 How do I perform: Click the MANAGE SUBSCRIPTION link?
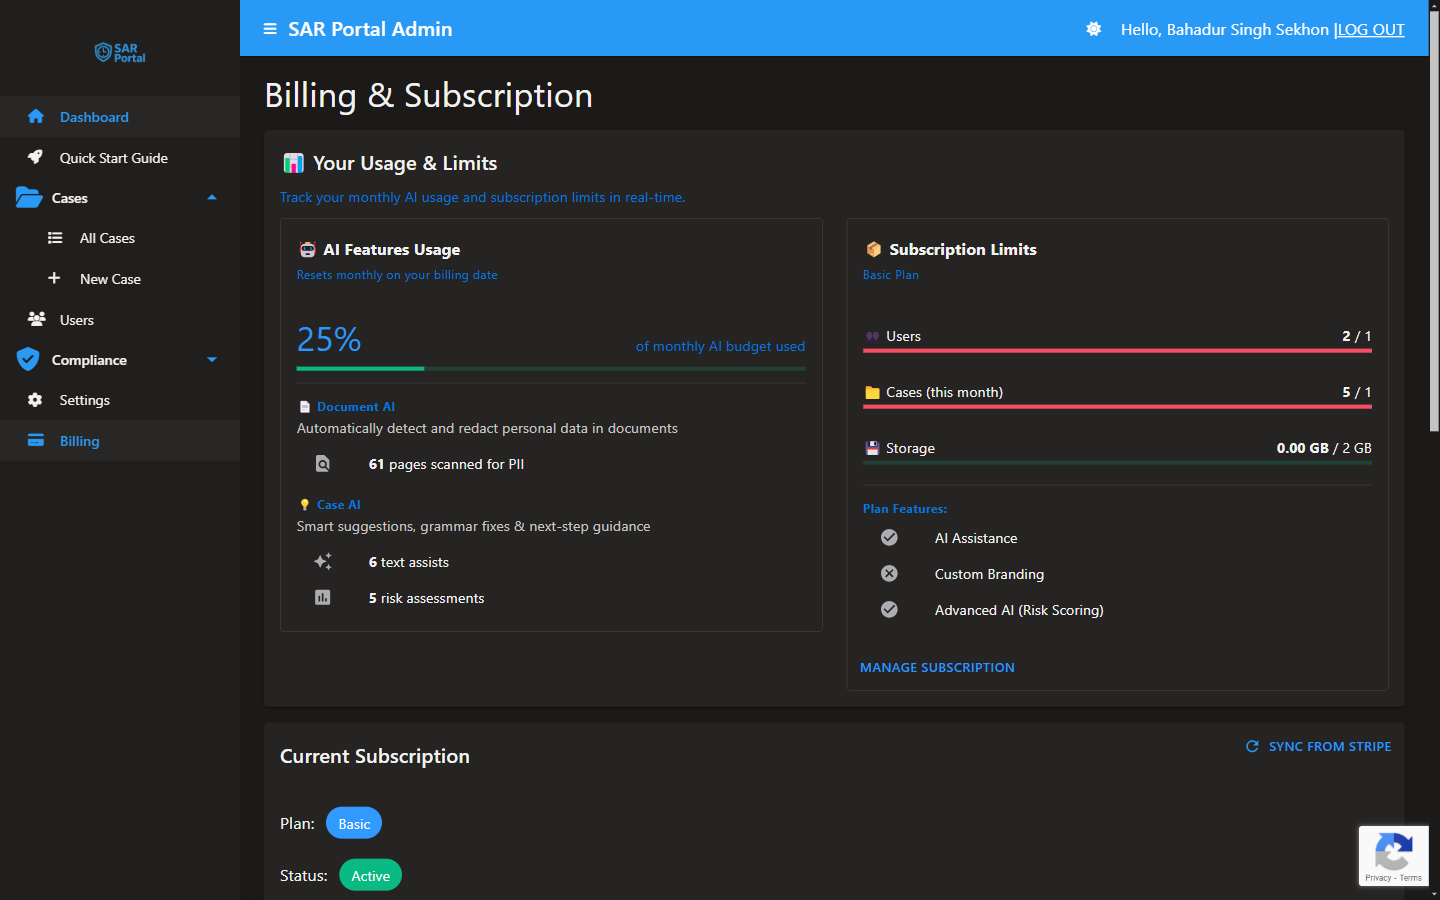pyautogui.click(x=937, y=667)
